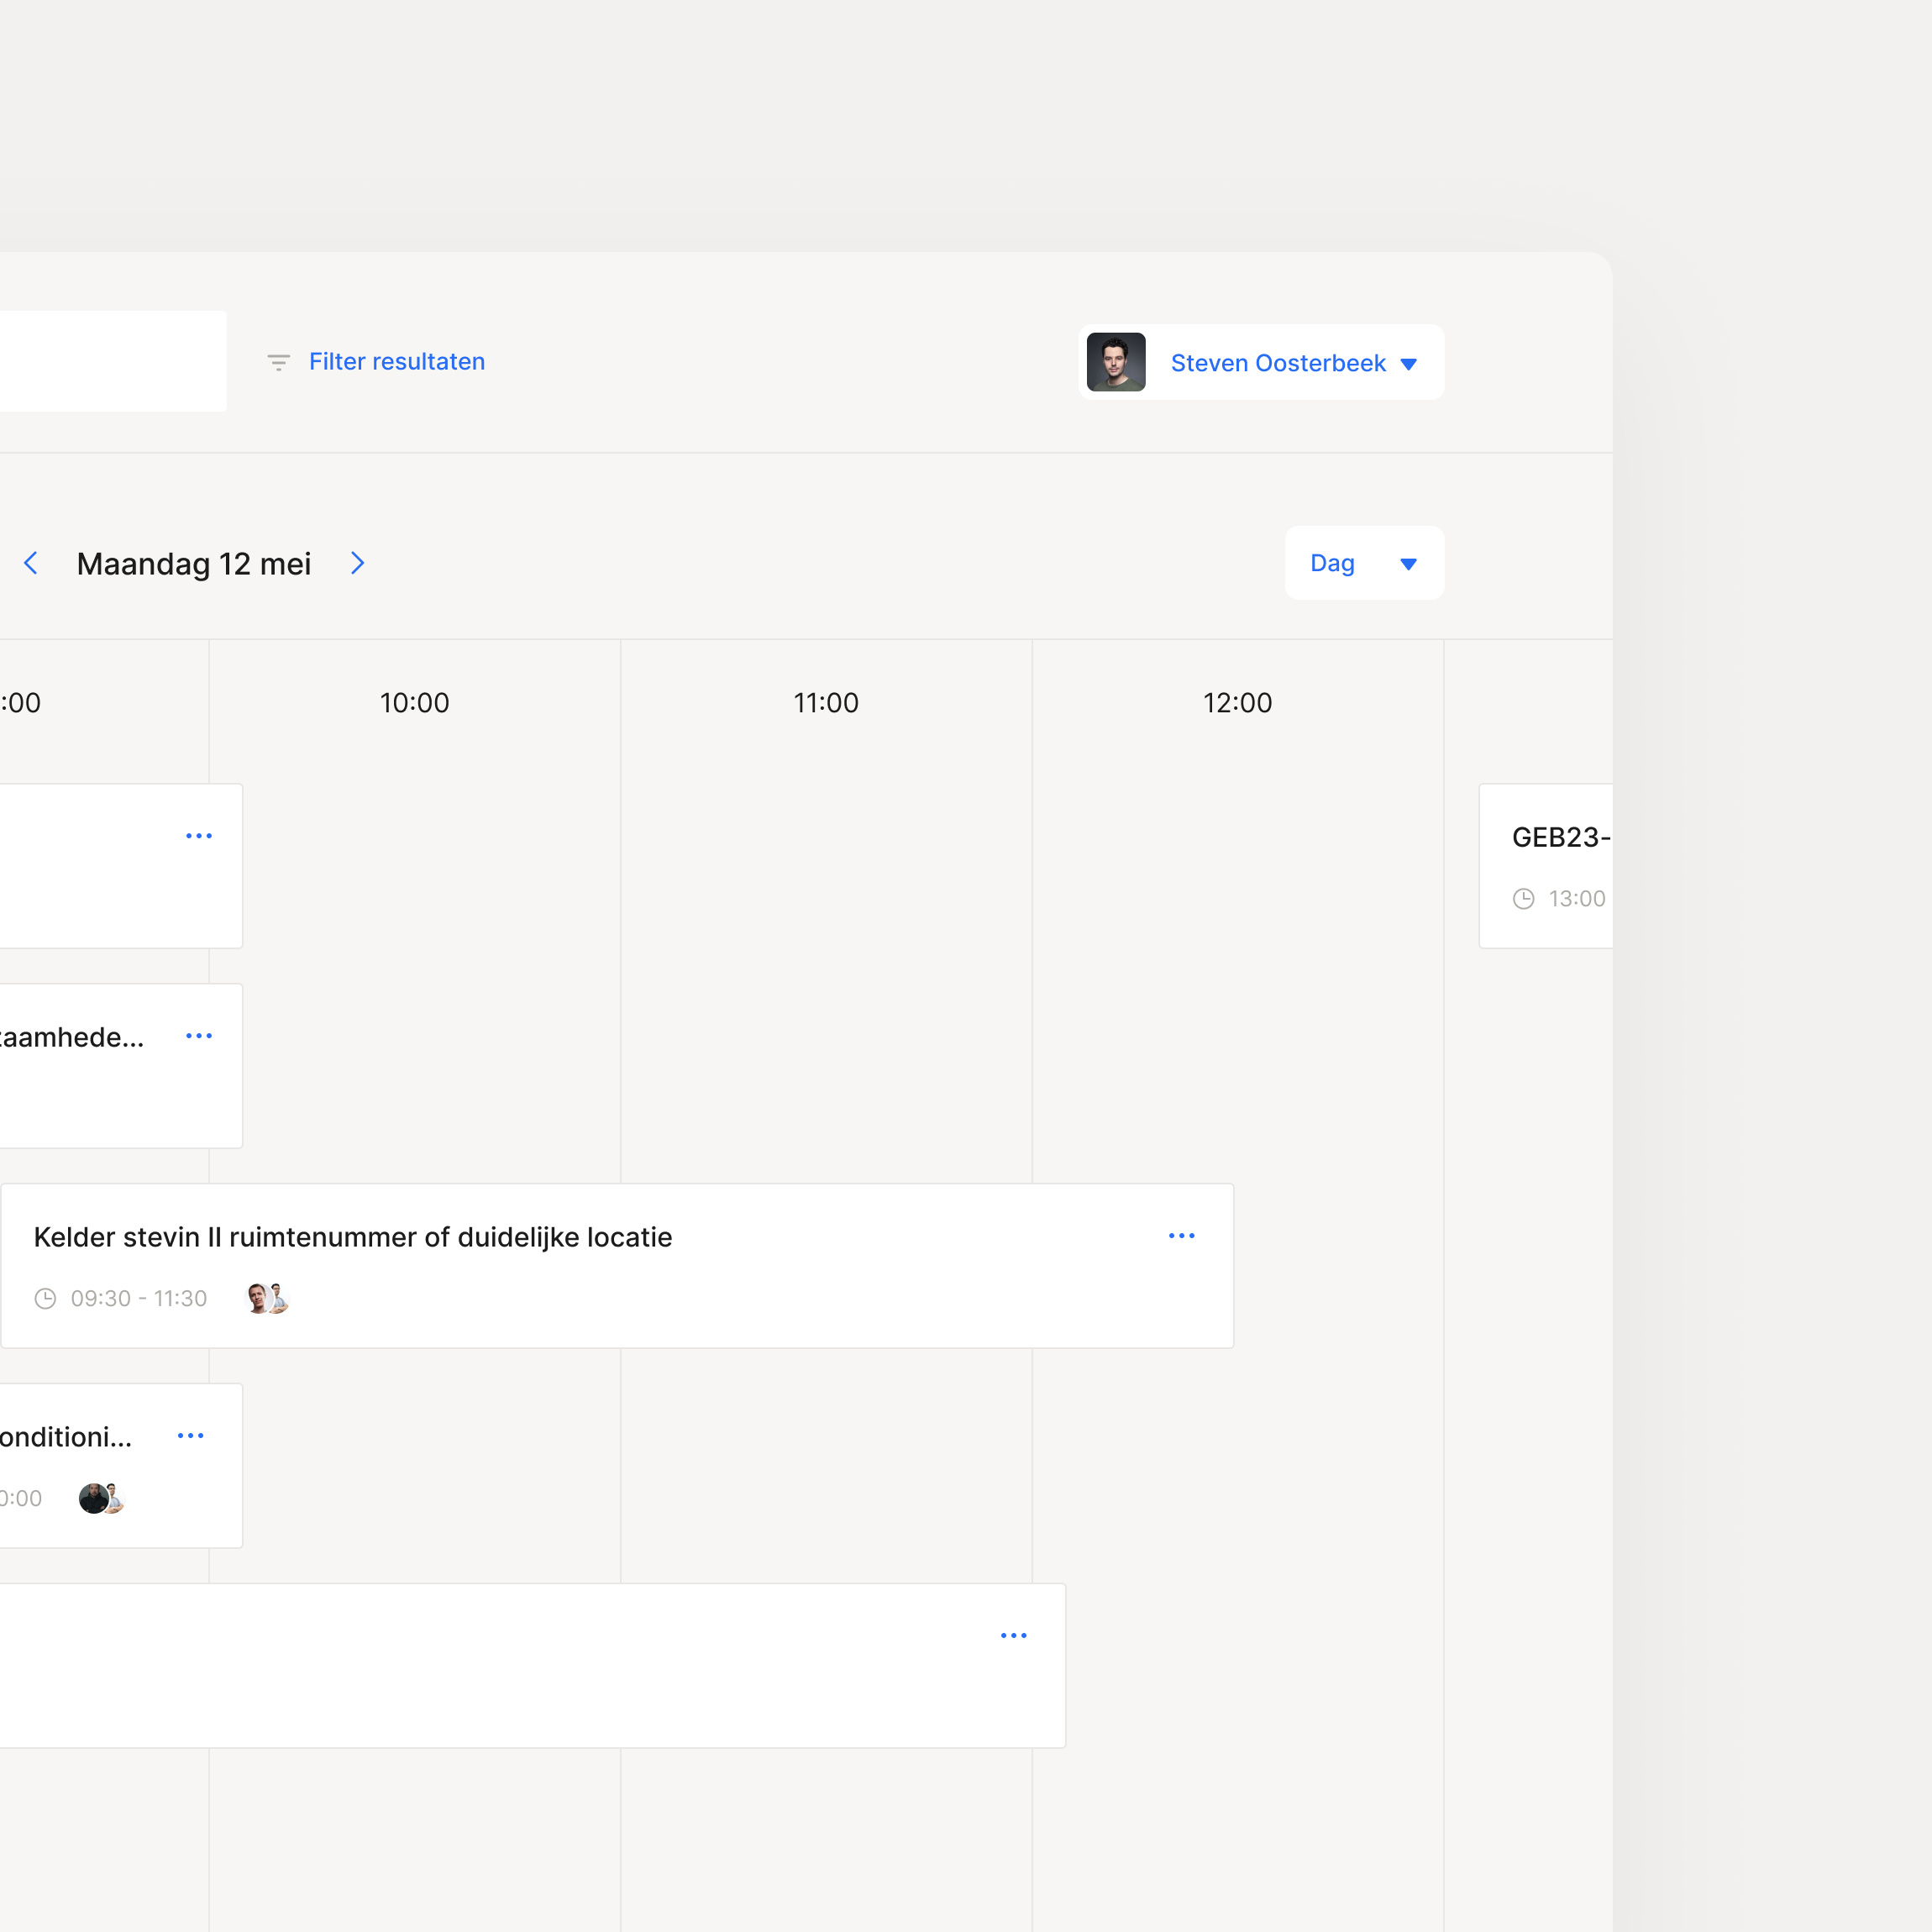The height and width of the screenshot is (1932, 1932).
Task: Open the Filter resultaten panel
Action: click(396, 361)
